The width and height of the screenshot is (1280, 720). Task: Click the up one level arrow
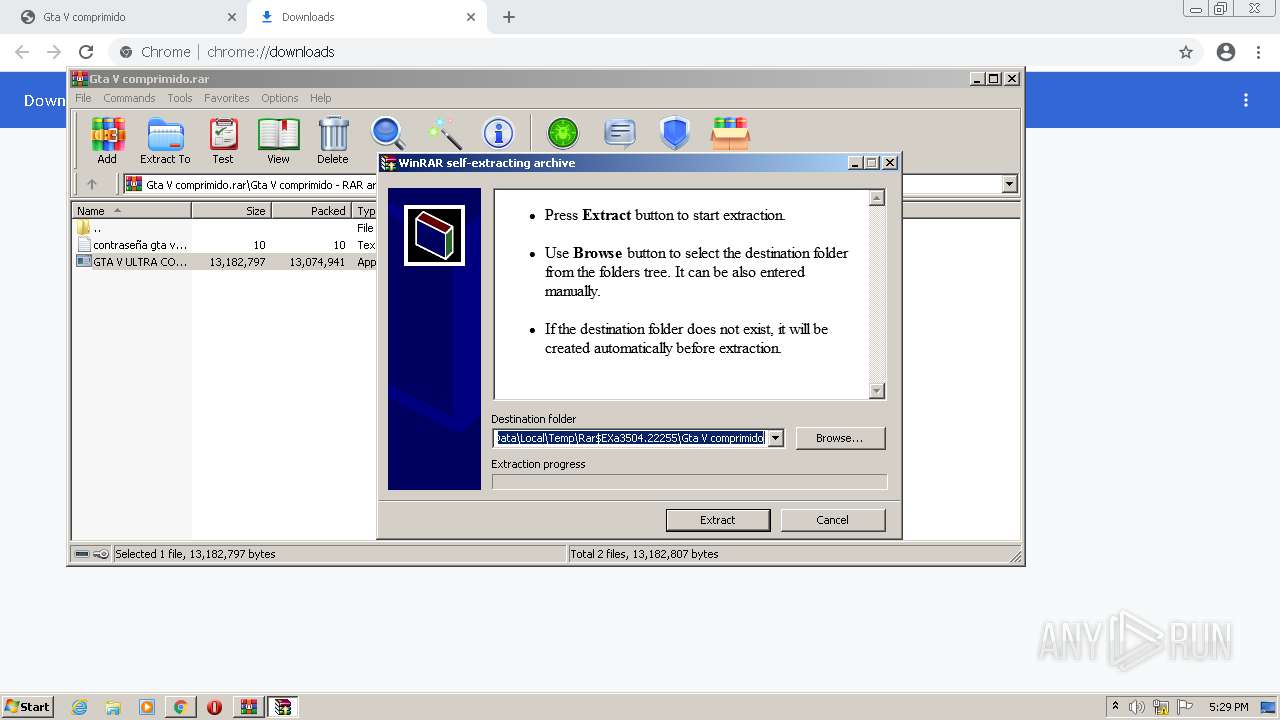(92, 184)
